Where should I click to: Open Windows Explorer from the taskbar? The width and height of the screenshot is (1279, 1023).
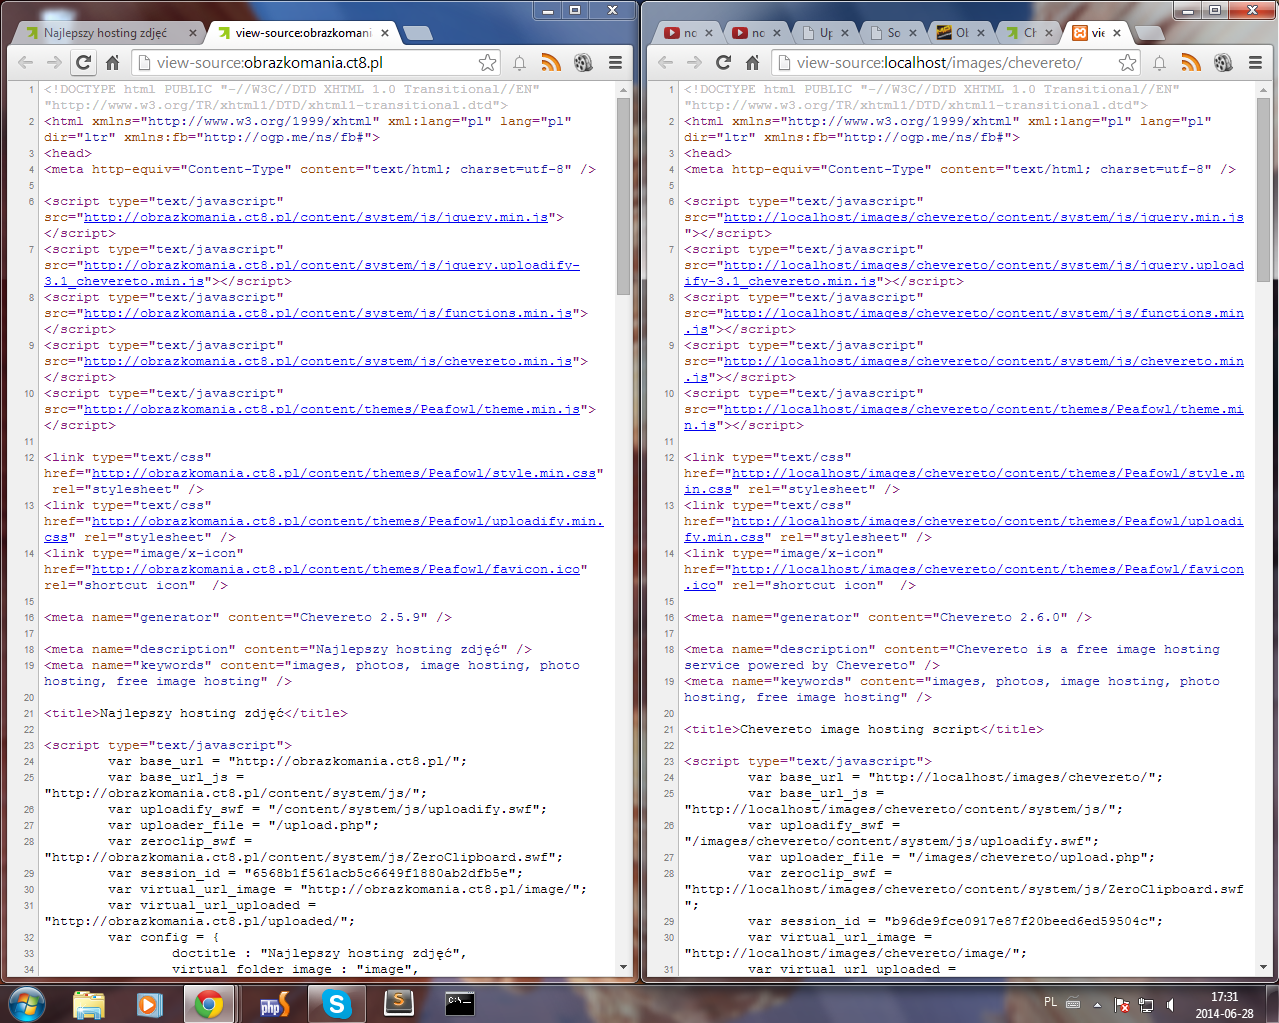(x=89, y=1003)
